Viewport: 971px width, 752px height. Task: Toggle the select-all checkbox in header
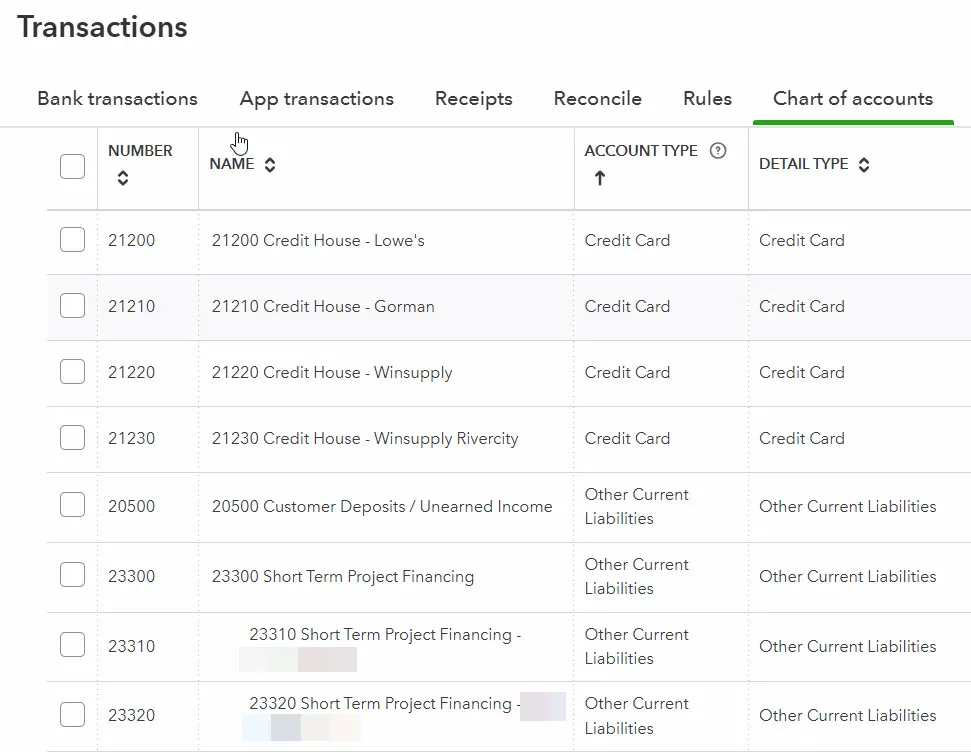coord(73,166)
